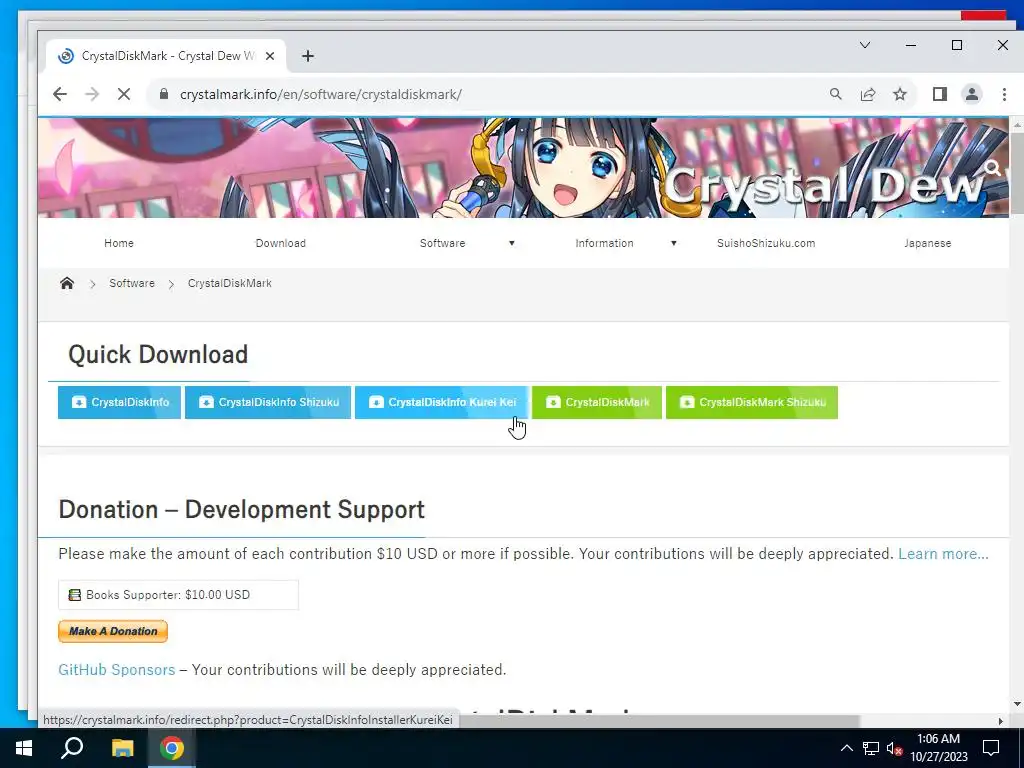Click the browser forward arrow
The image size is (1024, 768).
pyautogui.click(x=91, y=94)
